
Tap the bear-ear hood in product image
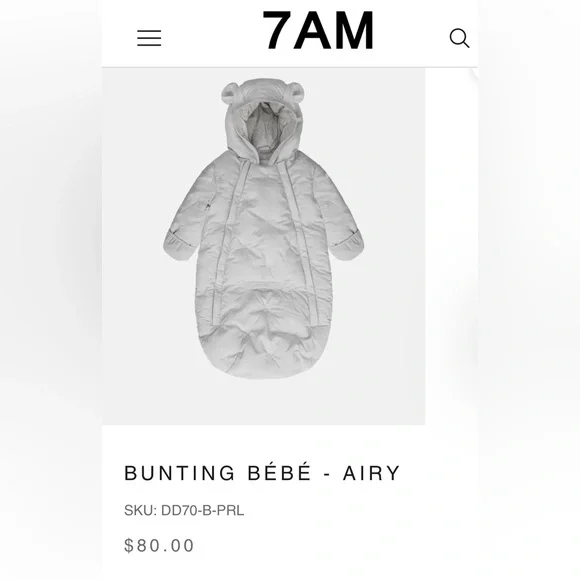pos(263,120)
